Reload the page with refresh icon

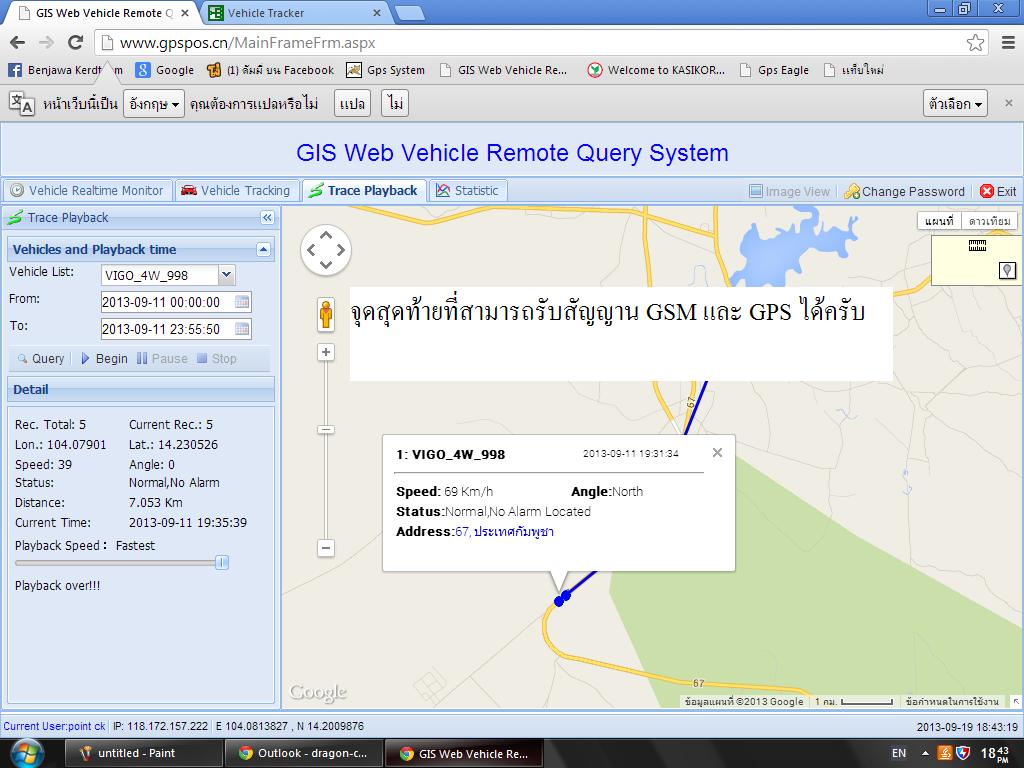[76, 42]
